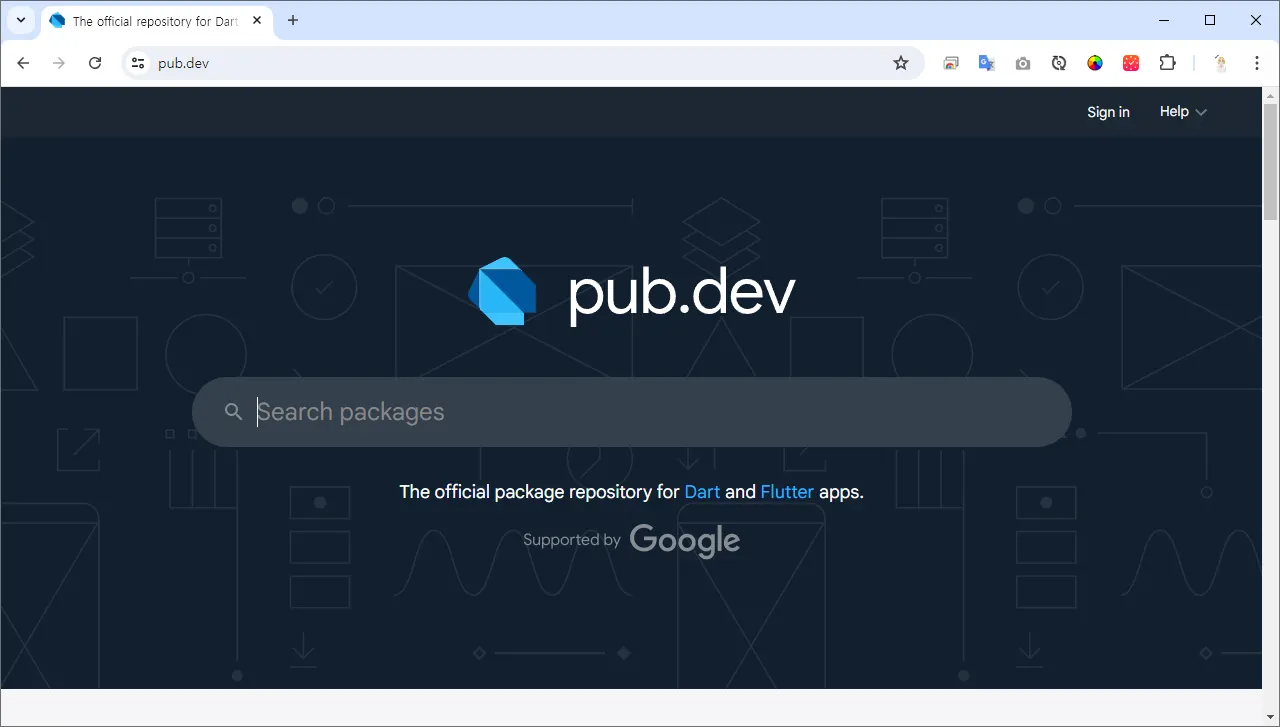This screenshot has height=727, width=1280.
Task: Click the Google logo under Supported by
Action: pos(685,540)
